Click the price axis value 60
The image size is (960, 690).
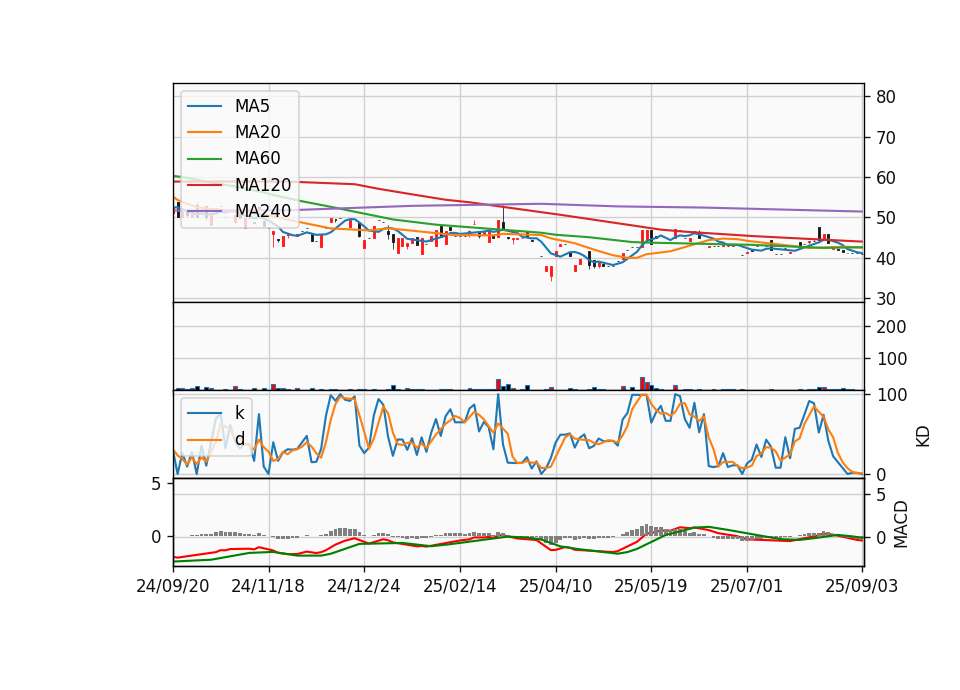click(x=885, y=178)
